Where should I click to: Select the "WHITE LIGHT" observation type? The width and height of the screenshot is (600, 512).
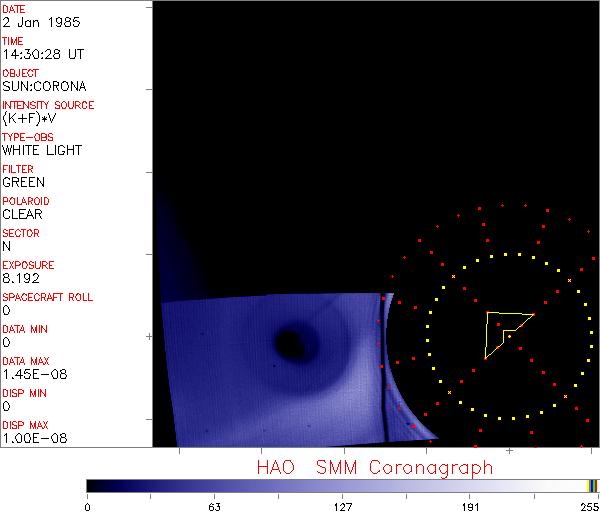tap(42, 150)
